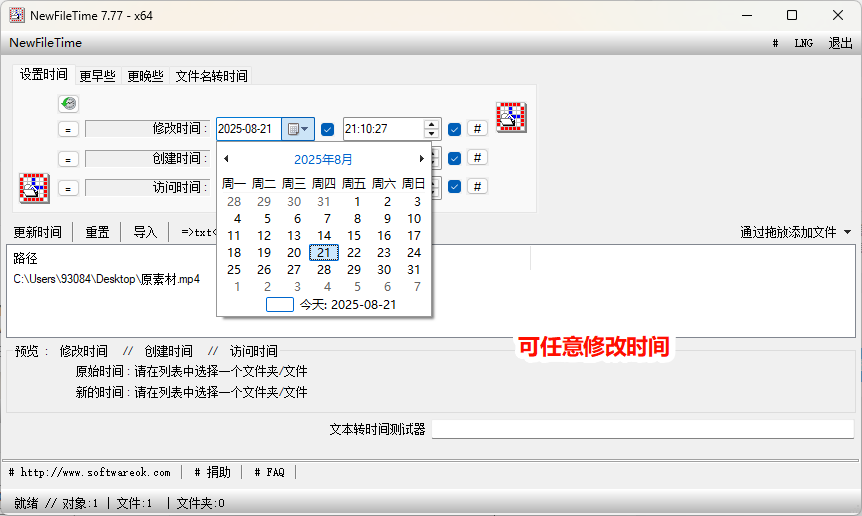Select day 26 in the calendar
Image resolution: width=862 pixels, height=516 pixels.
pos(264,270)
